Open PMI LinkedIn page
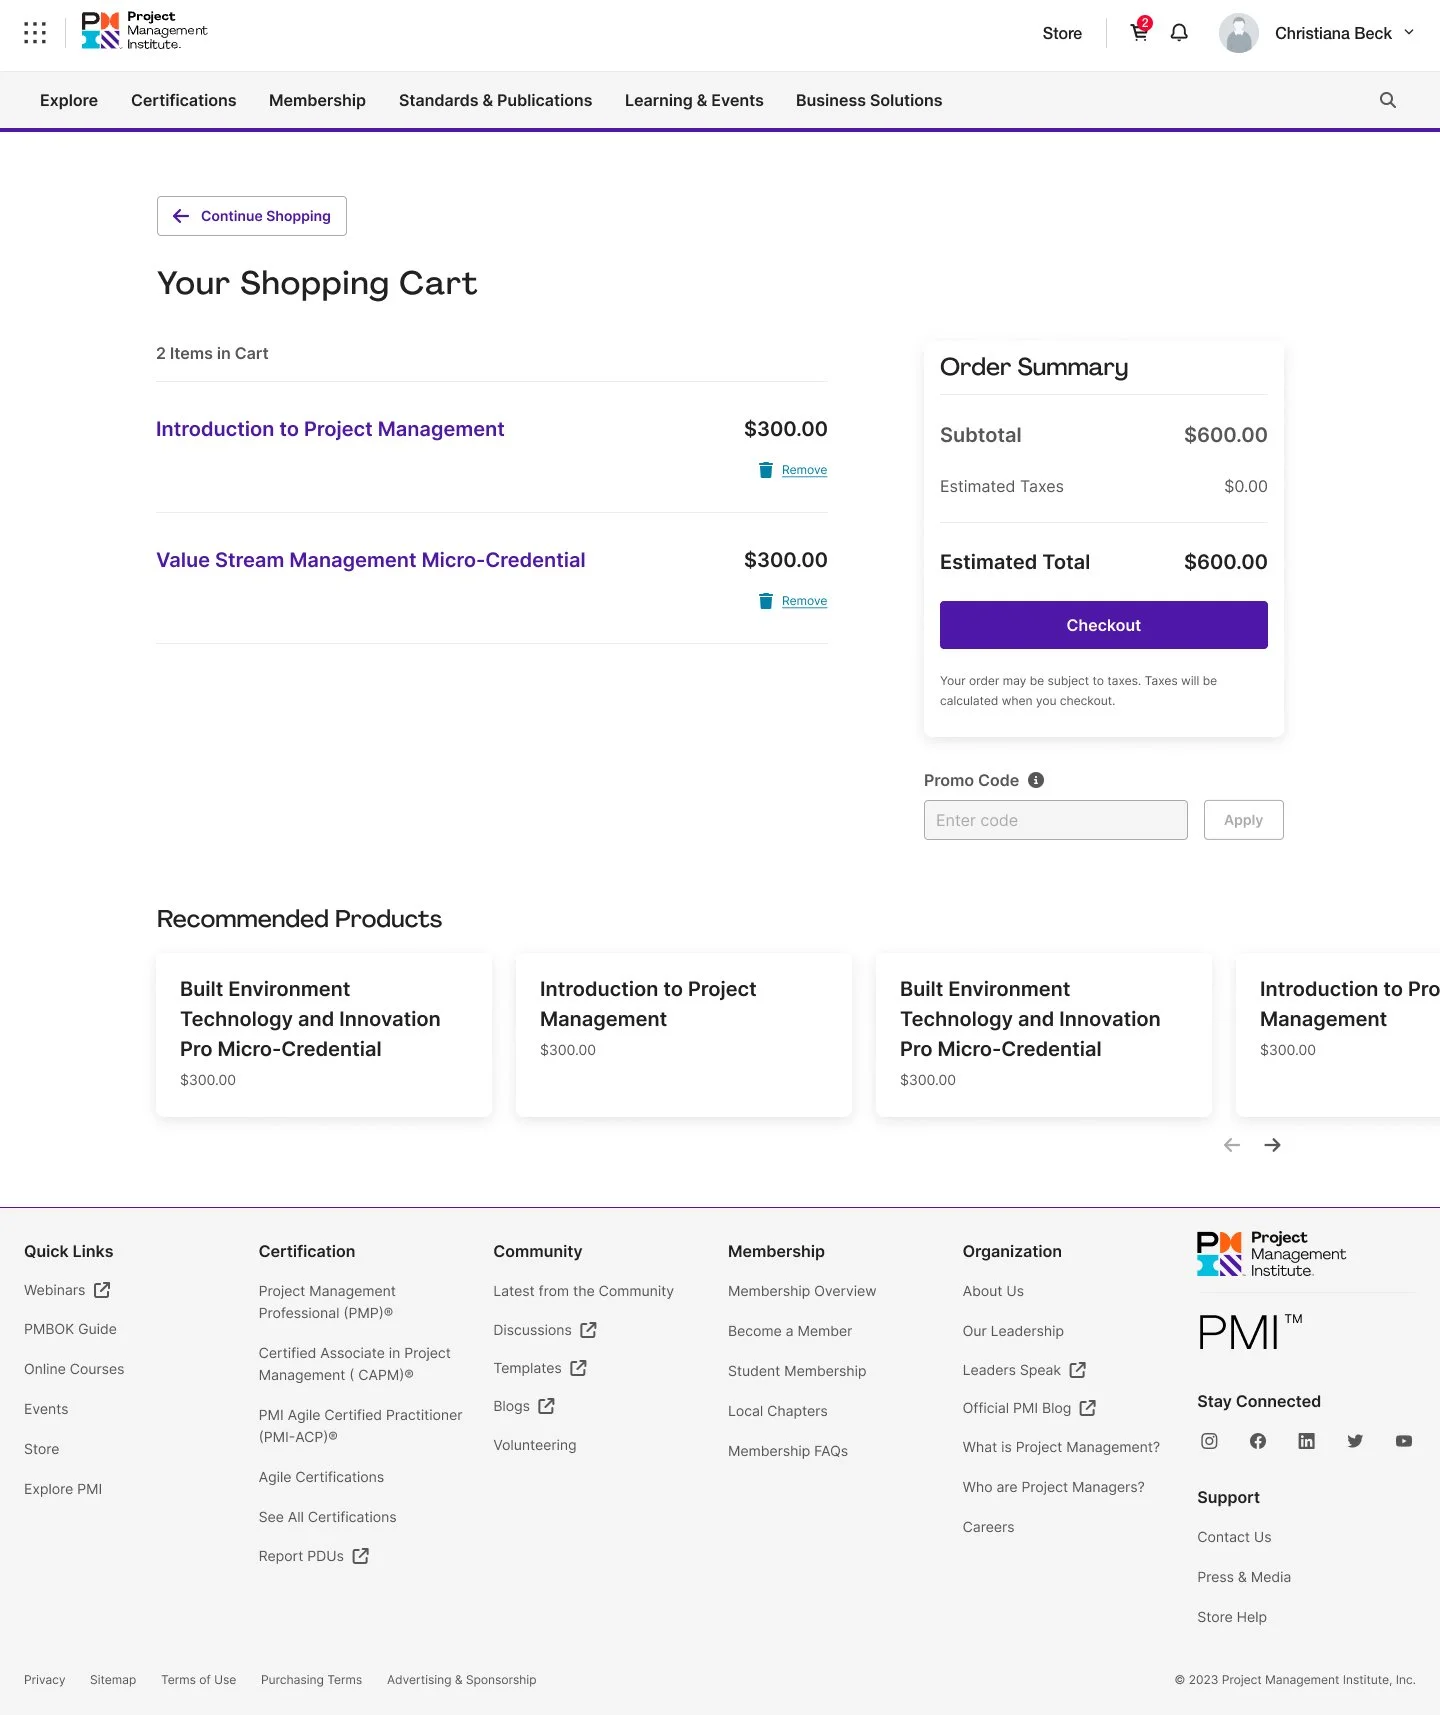Viewport: 1440px width, 1715px height. click(x=1306, y=1441)
